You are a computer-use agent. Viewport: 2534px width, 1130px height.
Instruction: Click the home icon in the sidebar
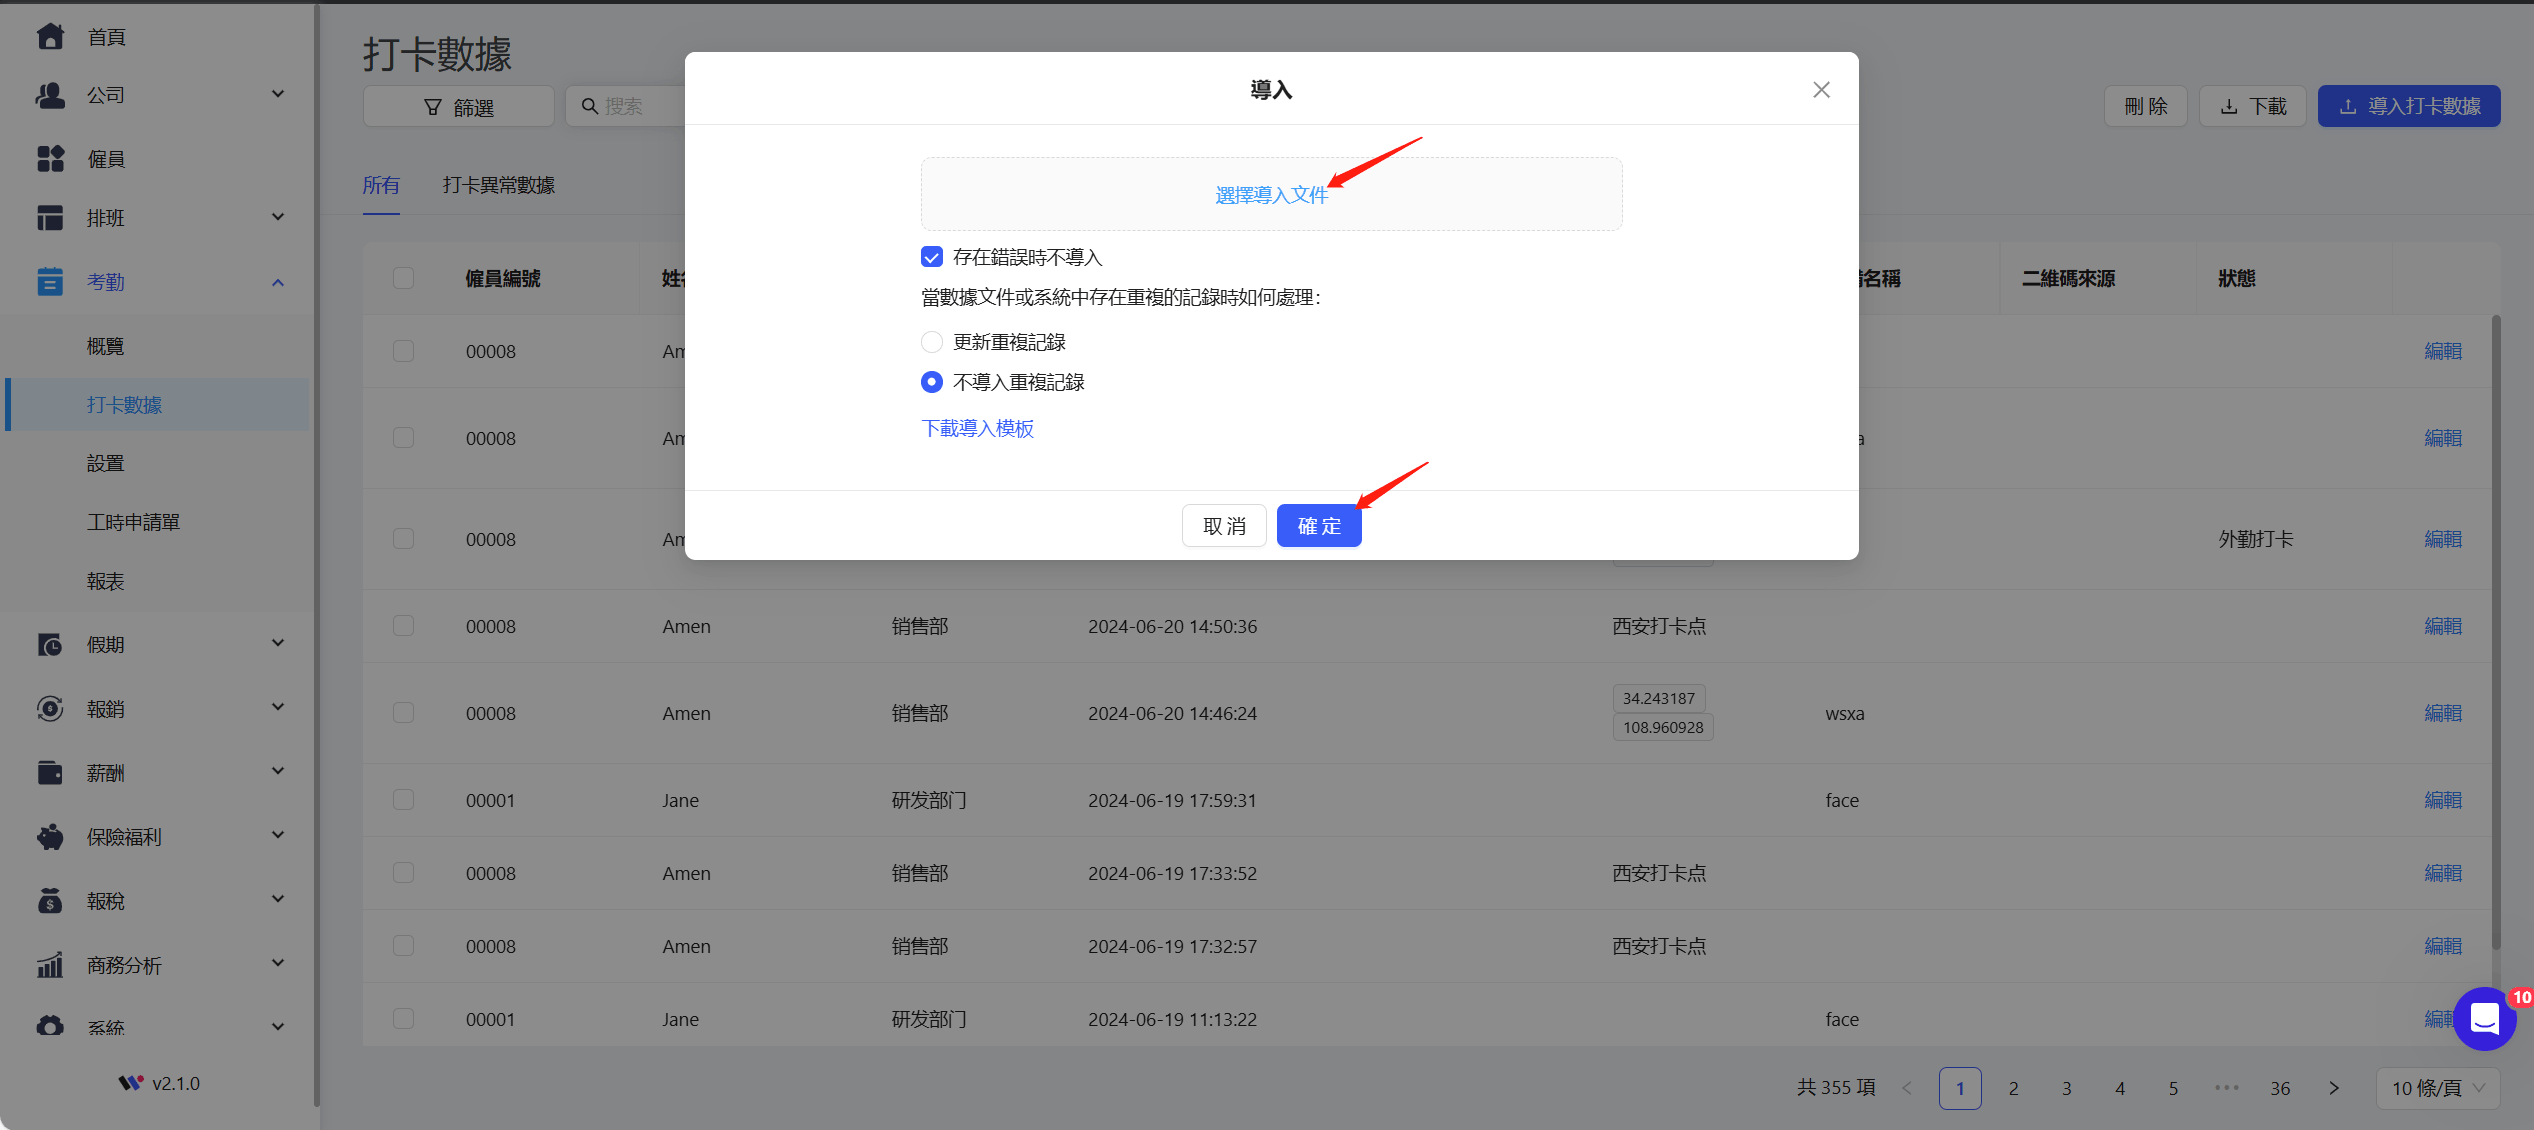50,36
